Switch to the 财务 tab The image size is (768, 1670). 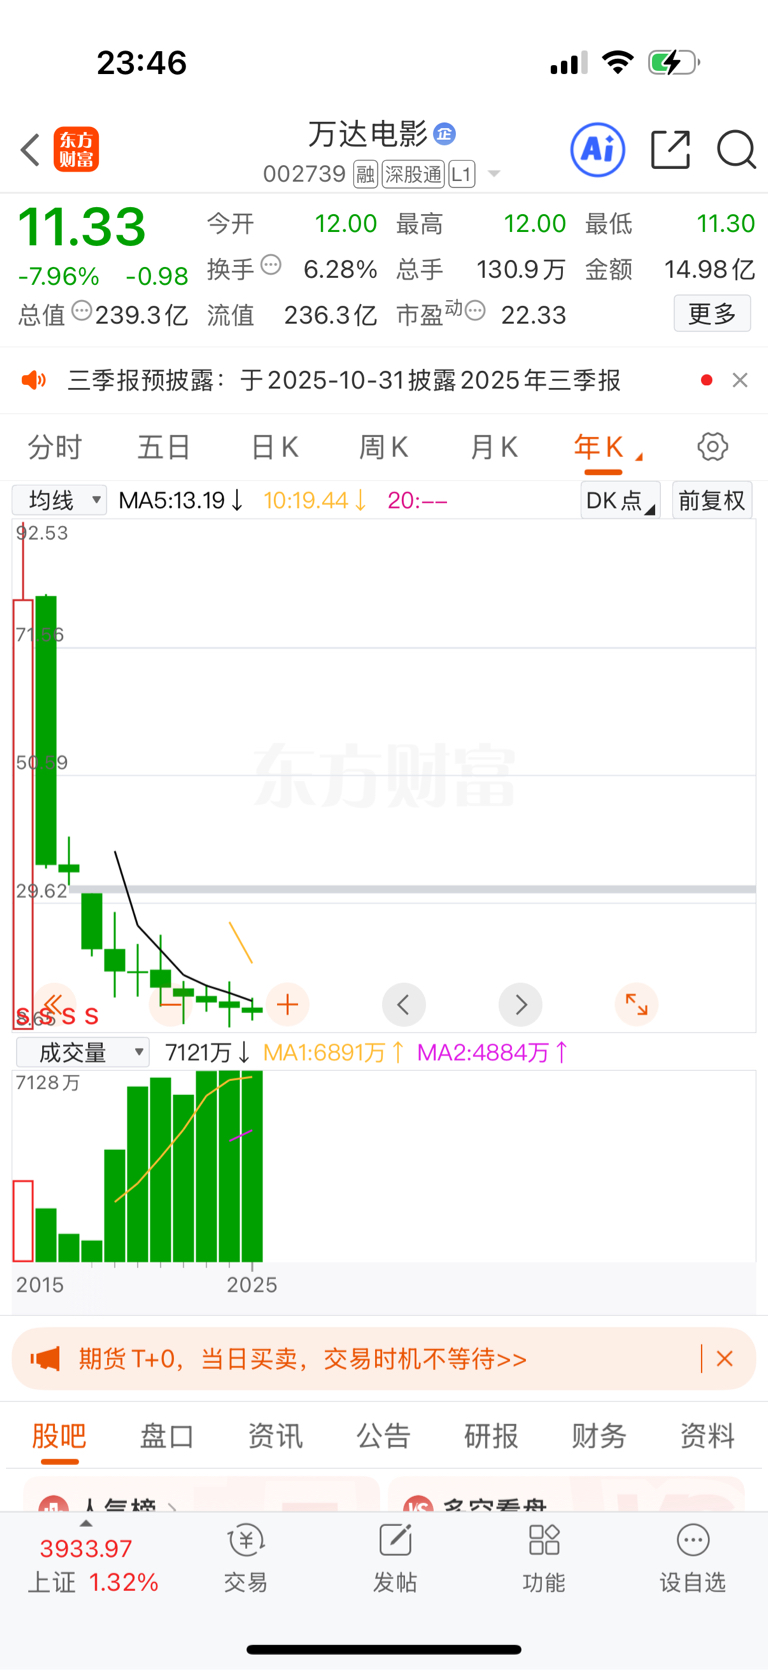pyautogui.click(x=599, y=1436)
